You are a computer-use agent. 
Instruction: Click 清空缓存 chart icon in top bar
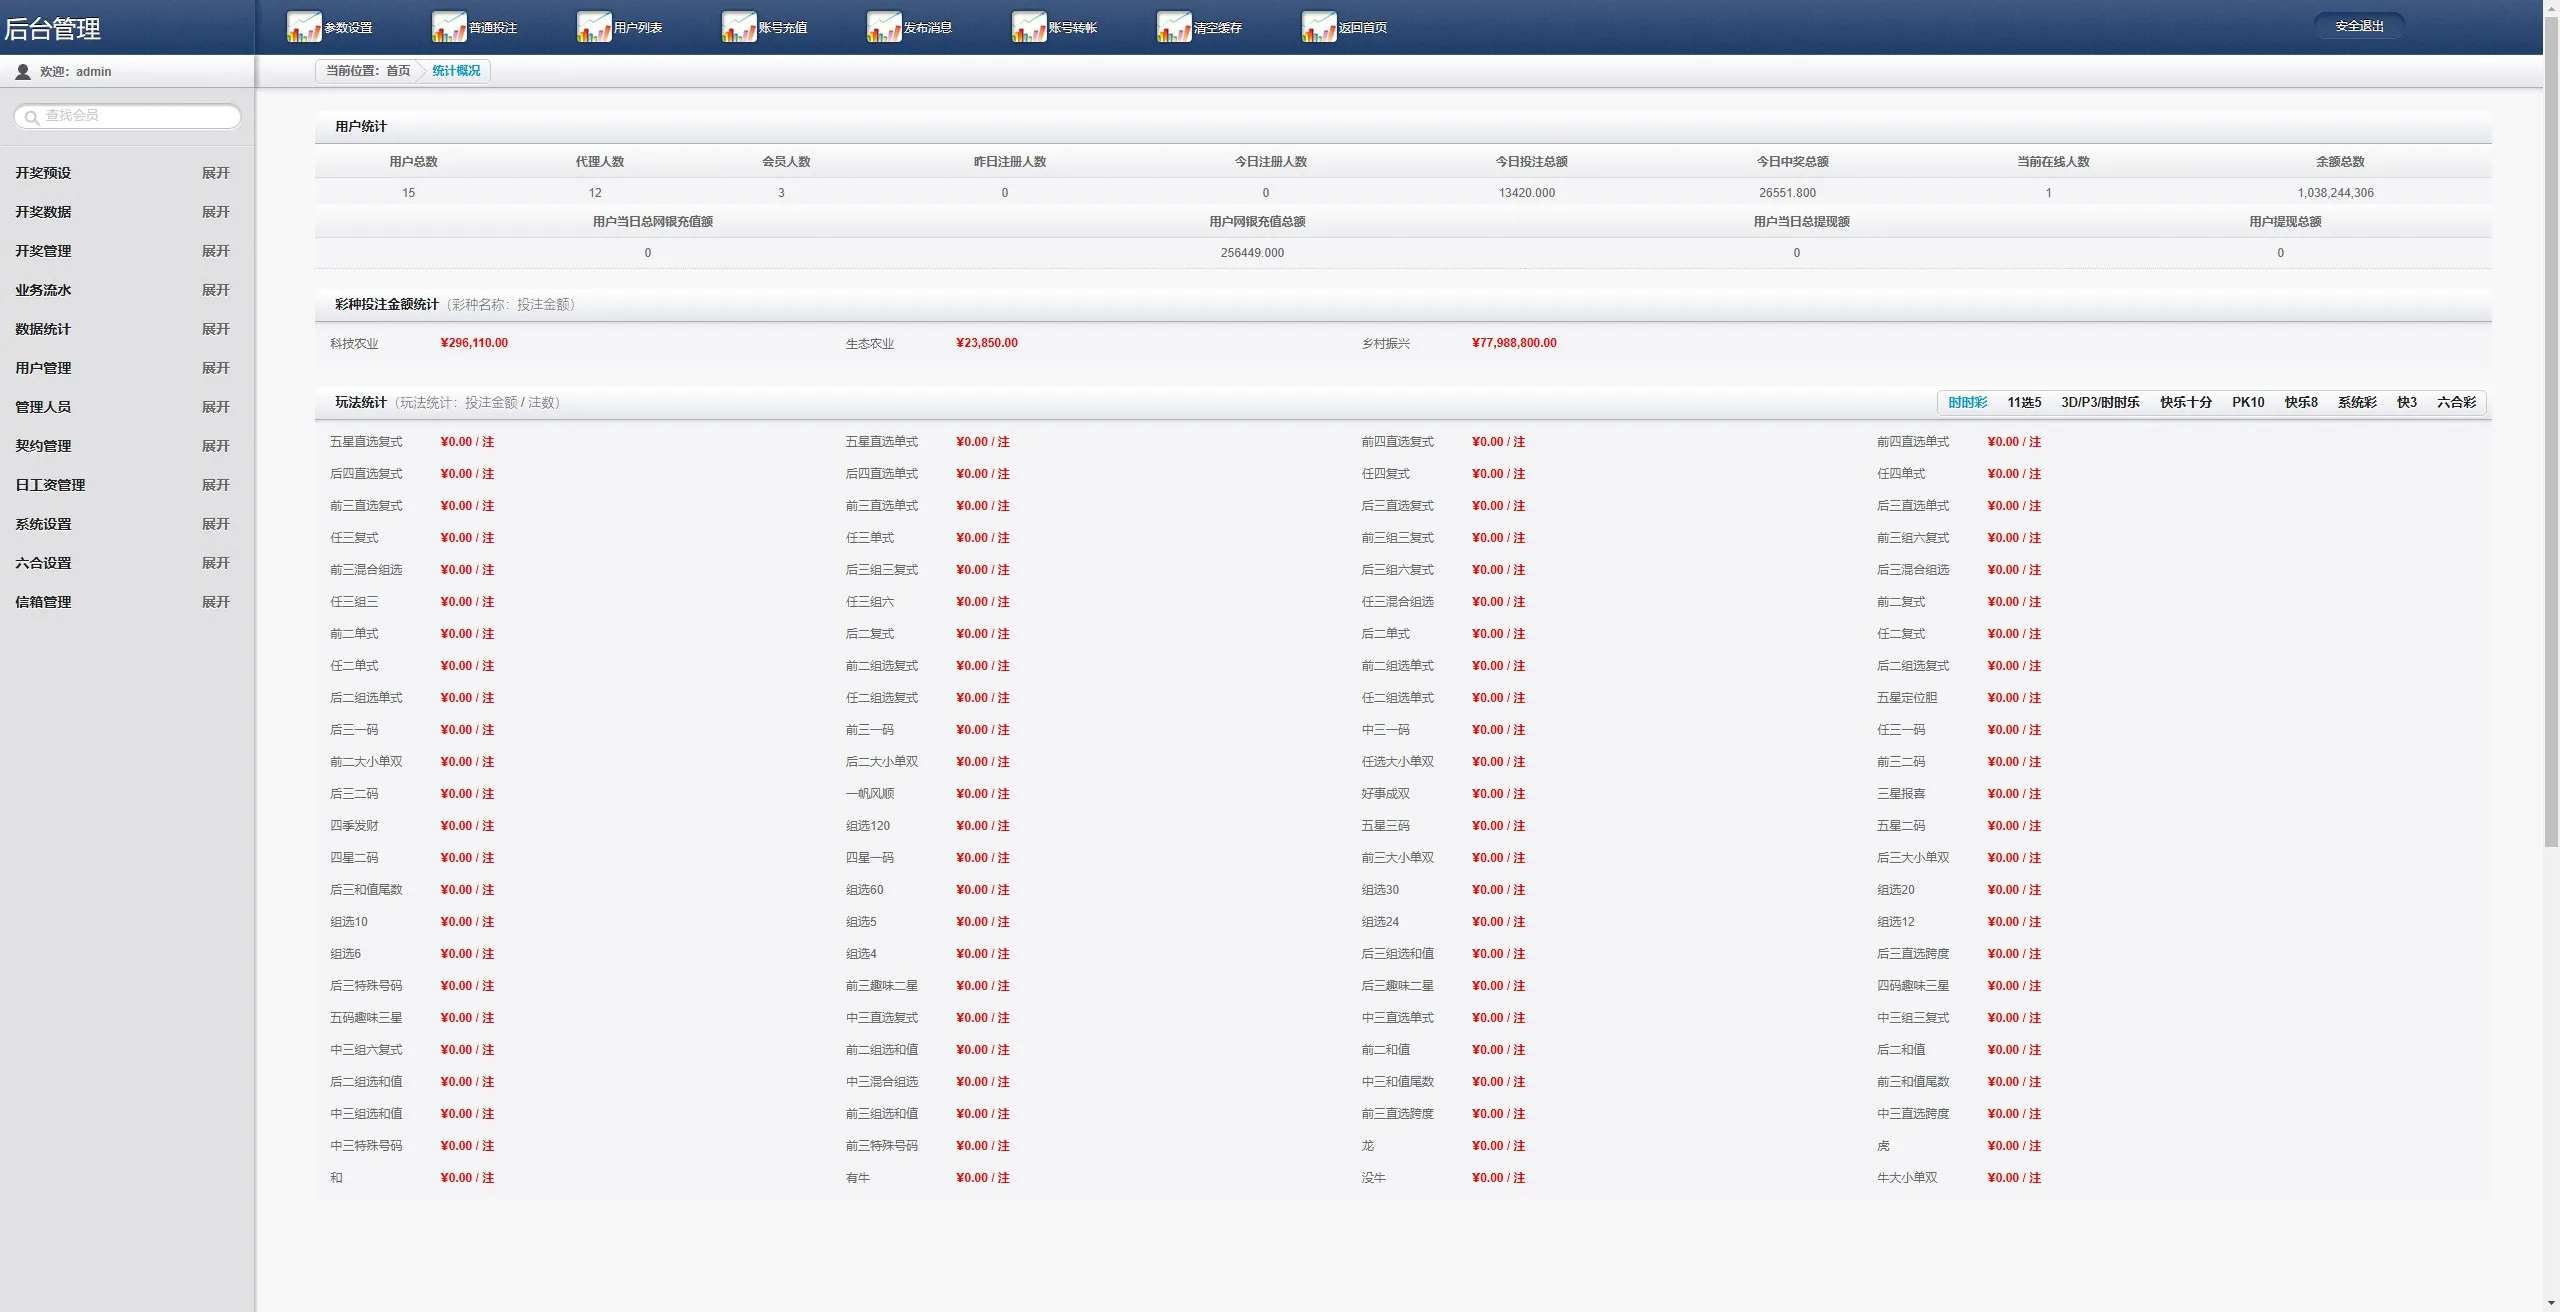point(1174,27)
